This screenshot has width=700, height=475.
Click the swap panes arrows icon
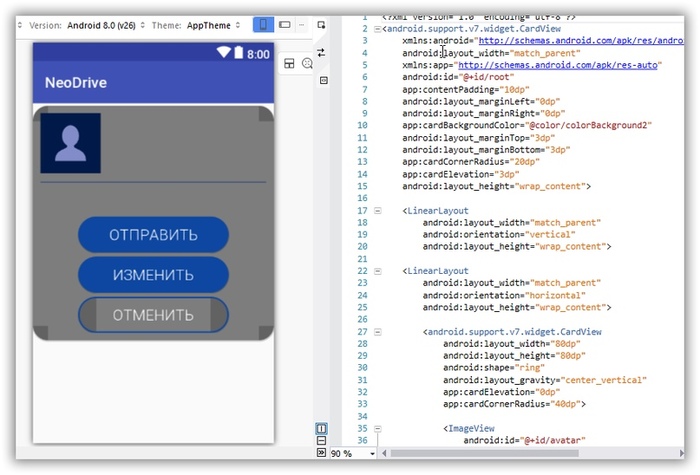tap(322, 53)
